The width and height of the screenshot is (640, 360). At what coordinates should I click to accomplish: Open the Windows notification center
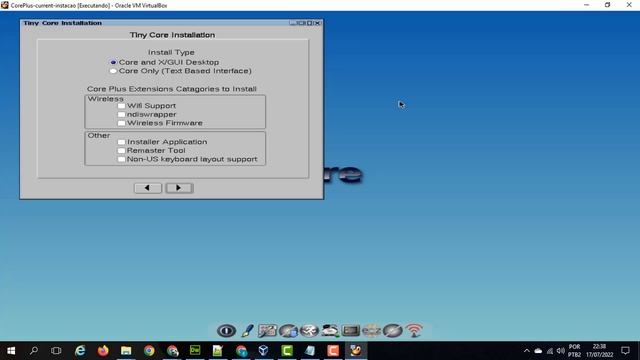(625, 351)
